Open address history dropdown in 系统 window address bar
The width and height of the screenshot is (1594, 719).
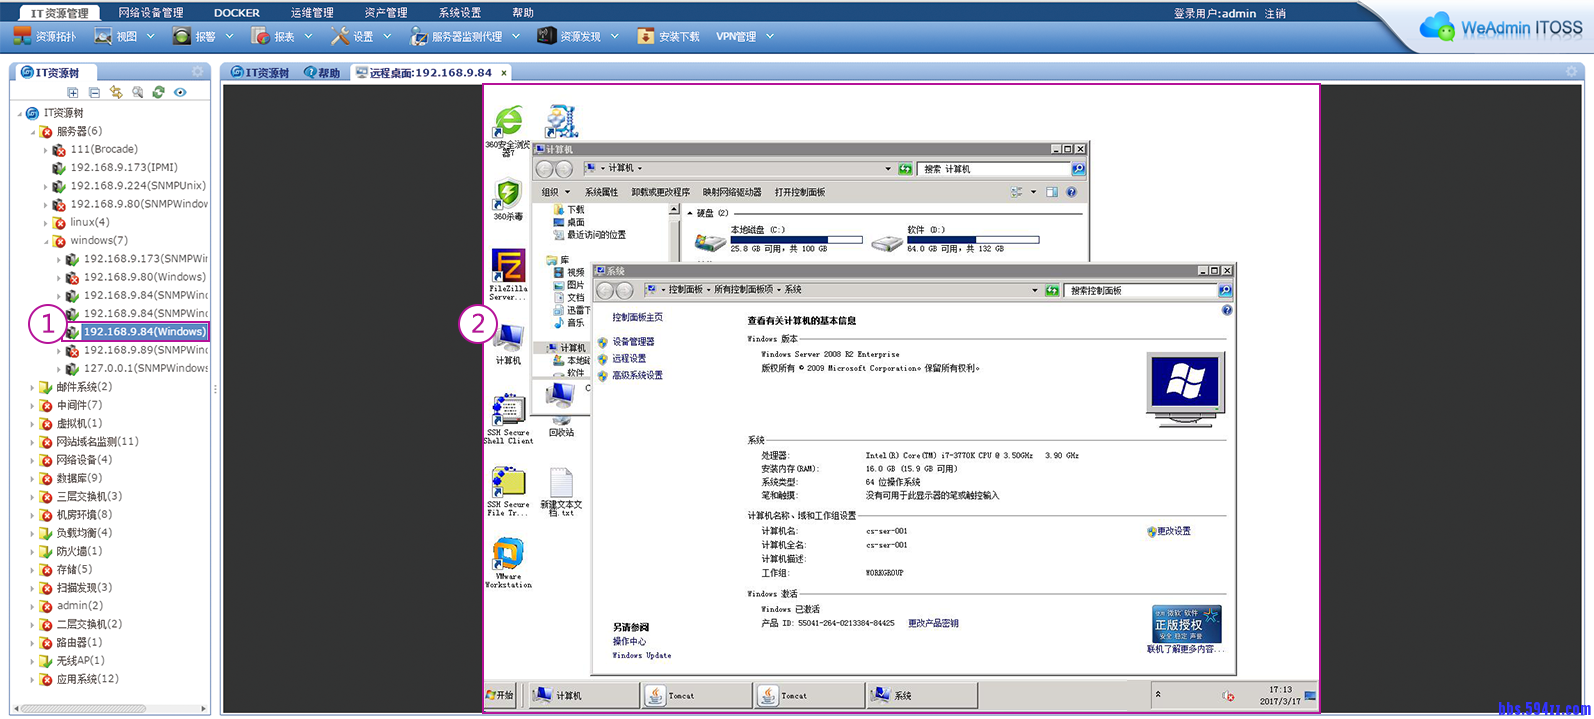click(1035, 290)
